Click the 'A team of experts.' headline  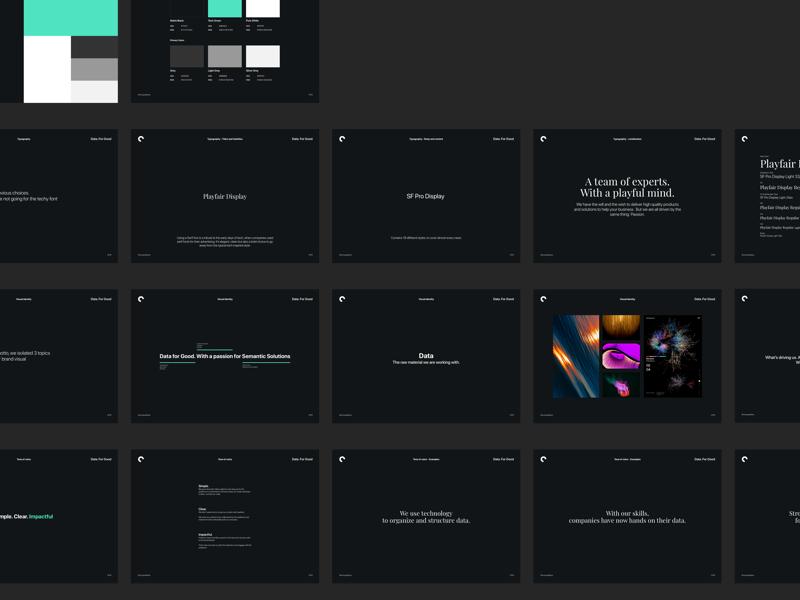(627, 182)
